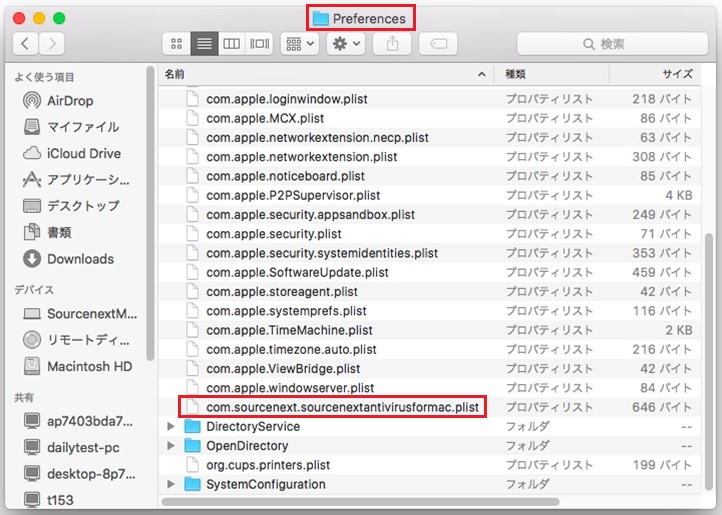
Task: Expand the SystemConfiguration folder triangle
Action: pyautogui.click(x=171, y=484)
